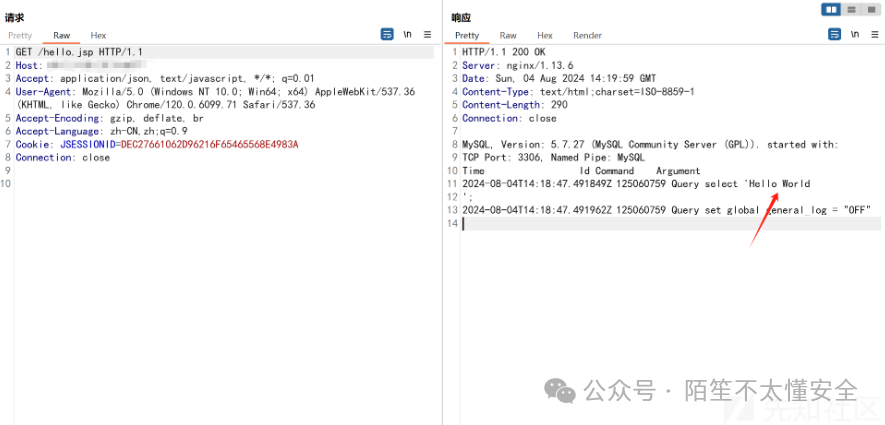Click the MySQL Version 5.7.27 line
Viewport: 885px width, 425px height.
[650, 144]
